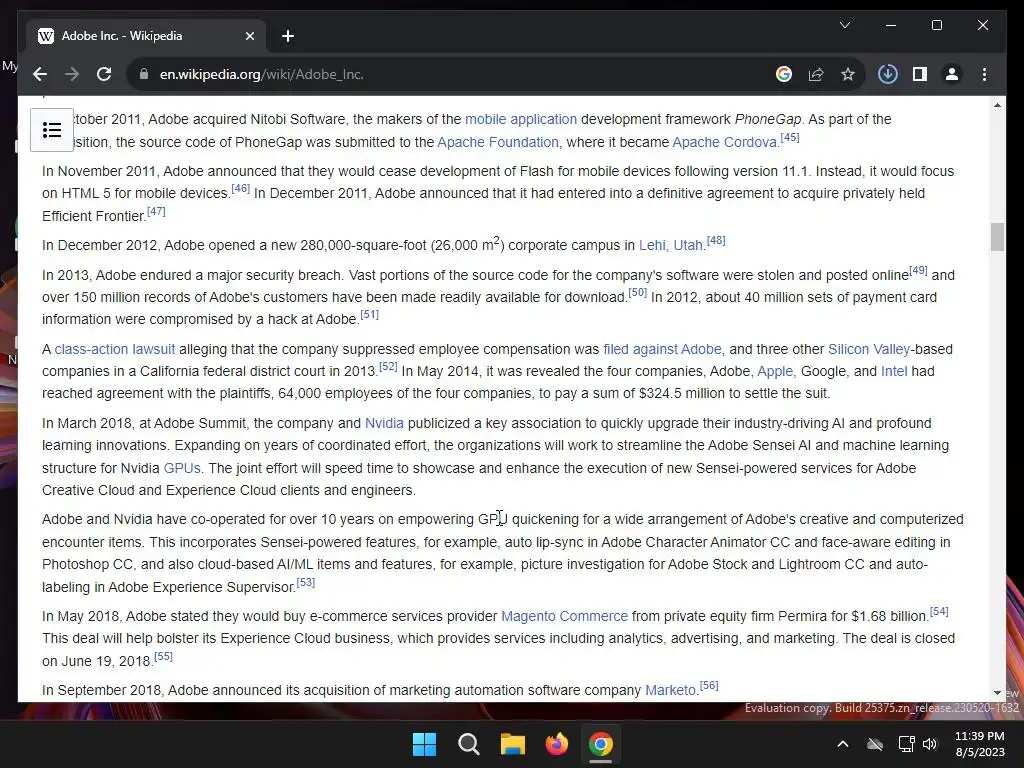This screenshot has width=1024, height=768.
Task: View site security lock info
Action: pyautogui.click(x=144, y=74)
